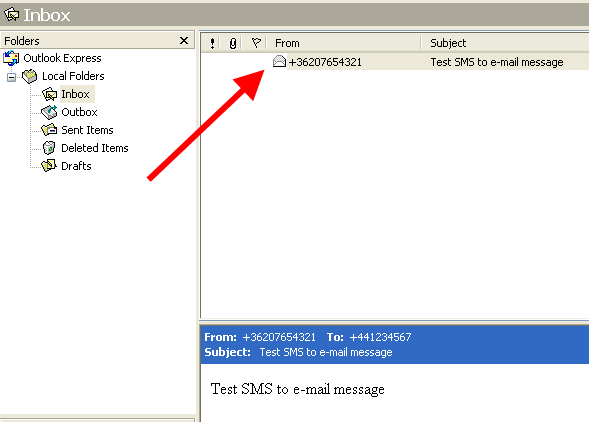Open the Sent Items folder icon
The width and height of the screenshot is (589, 422).
point(49,130)
